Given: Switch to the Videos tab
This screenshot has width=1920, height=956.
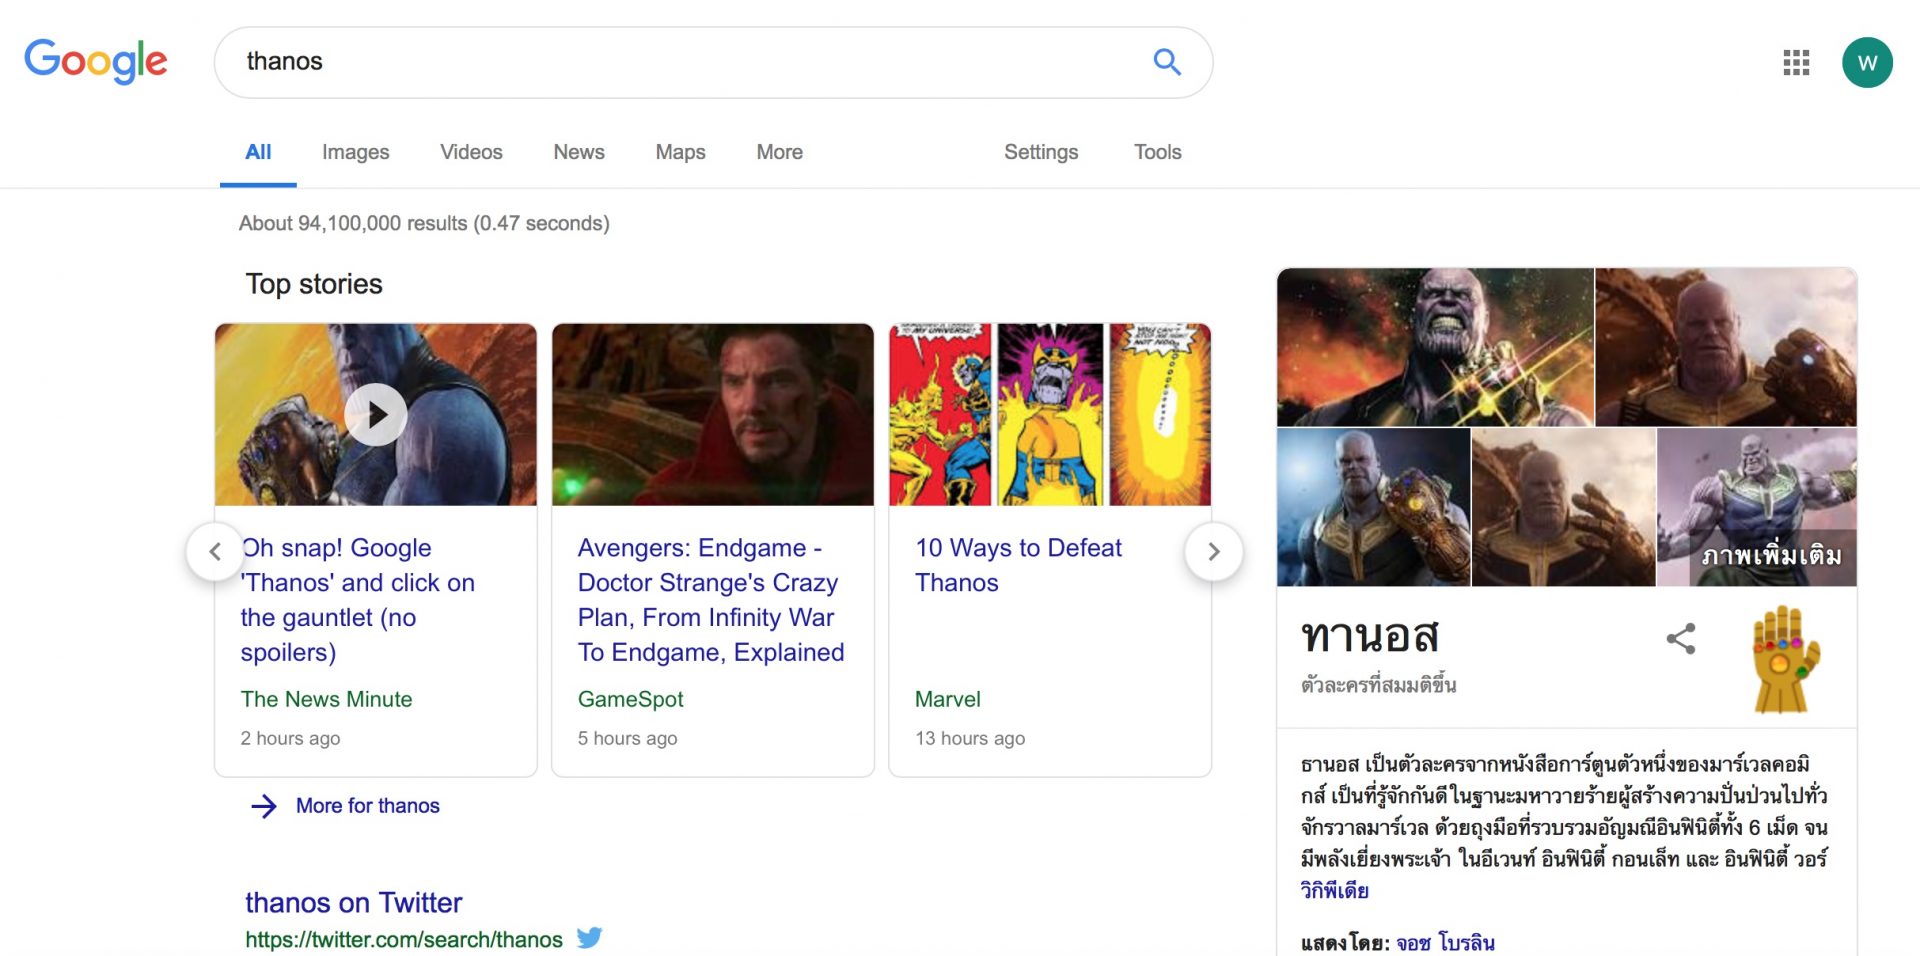Looking at the screenshot, I should 471,152.
